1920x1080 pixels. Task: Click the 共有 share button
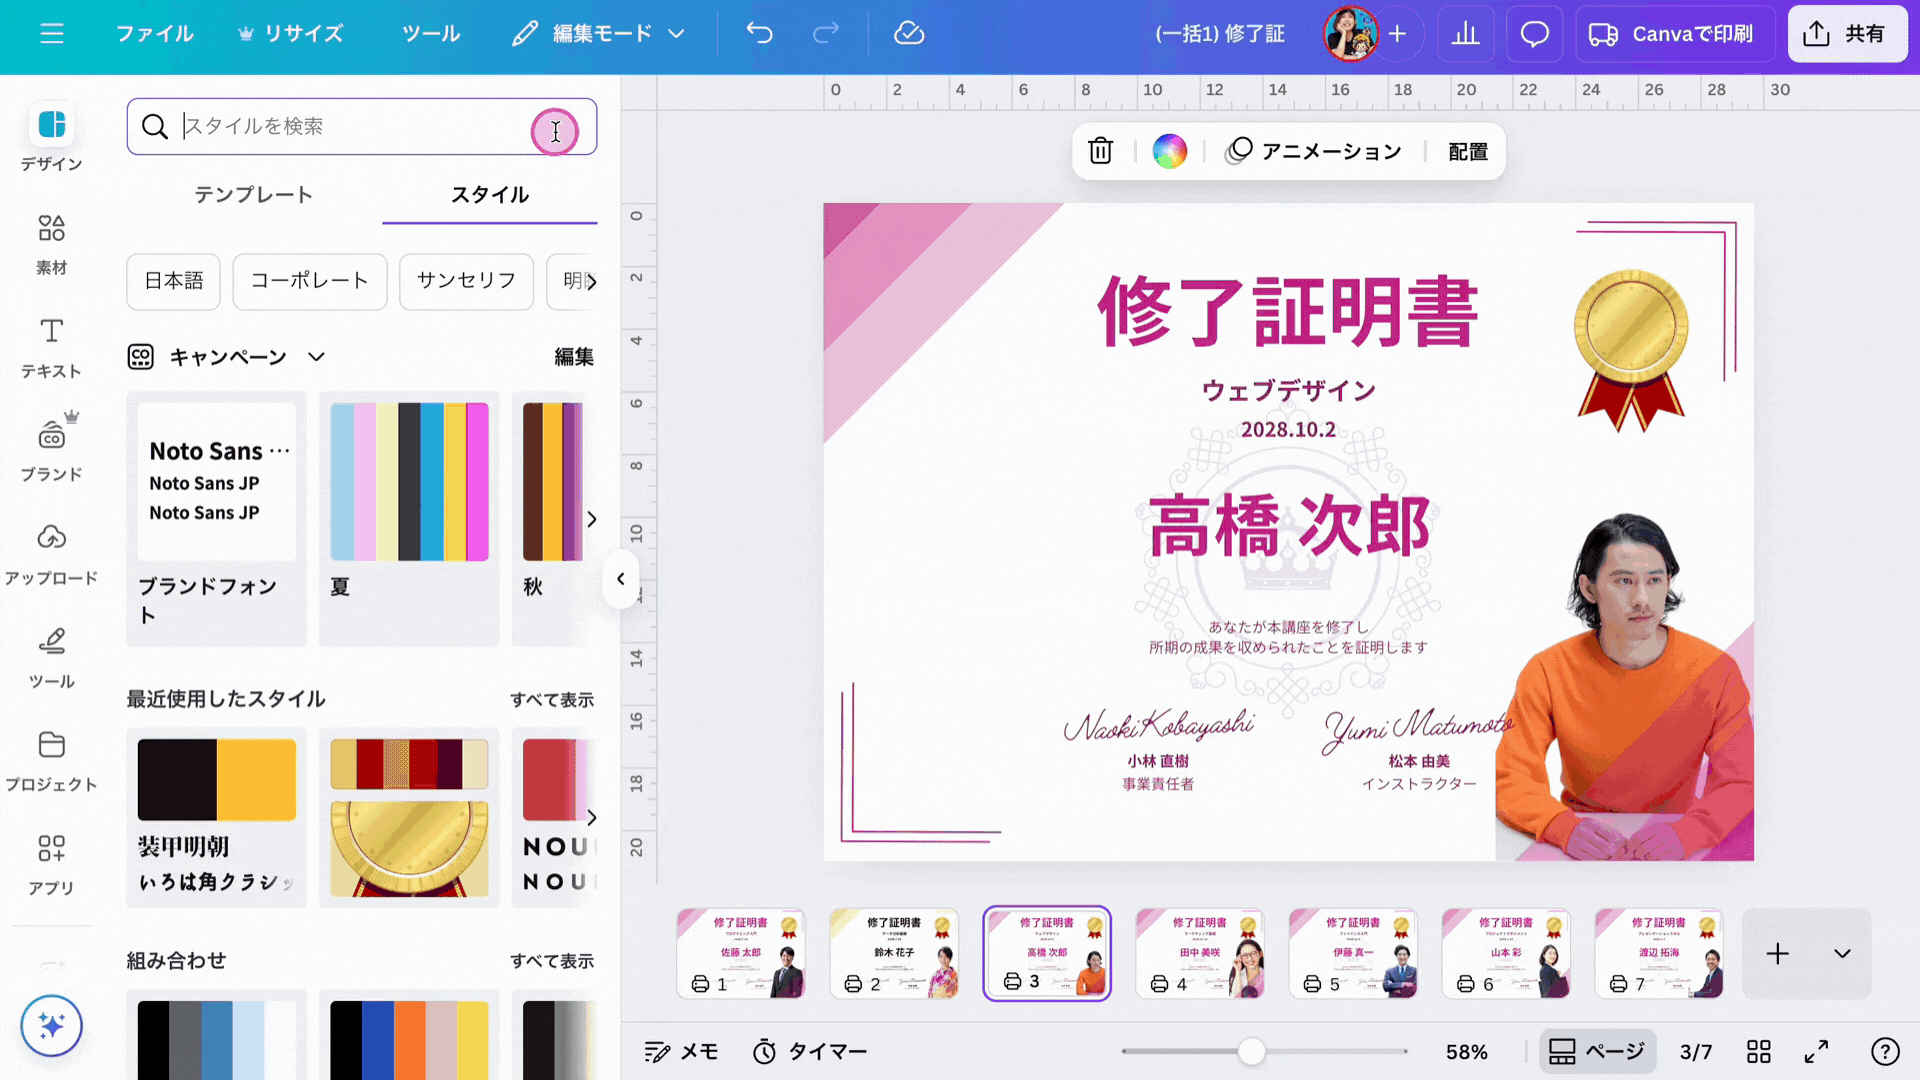pos(1846,34)
